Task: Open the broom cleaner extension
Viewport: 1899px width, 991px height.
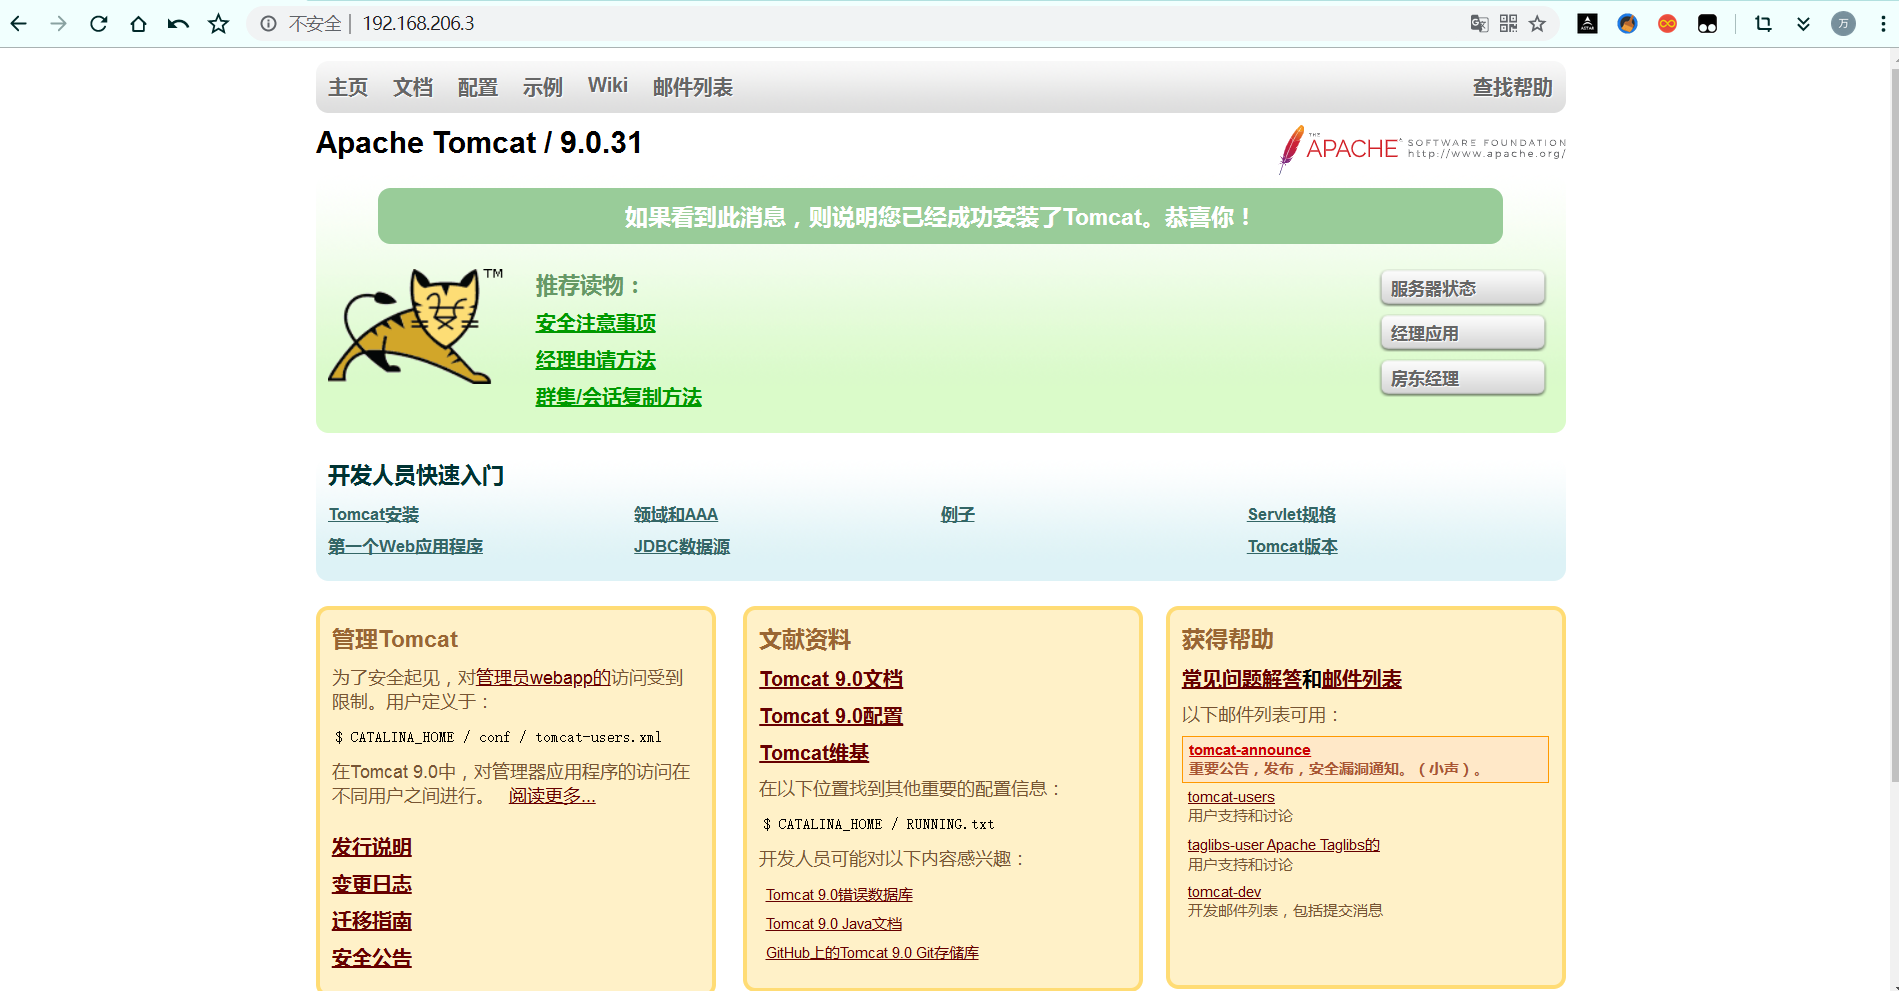Action: pos(1627,24)
